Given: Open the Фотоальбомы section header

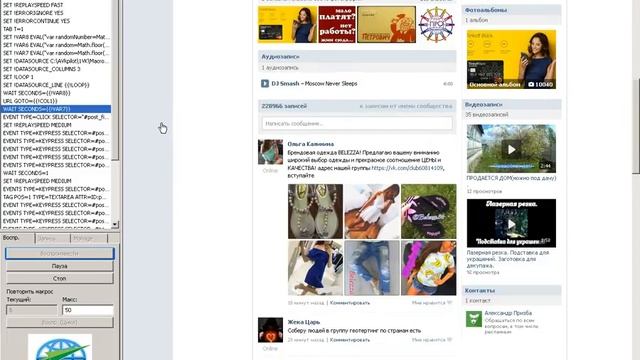Looking at the screenshot, I should pos(511,10).
